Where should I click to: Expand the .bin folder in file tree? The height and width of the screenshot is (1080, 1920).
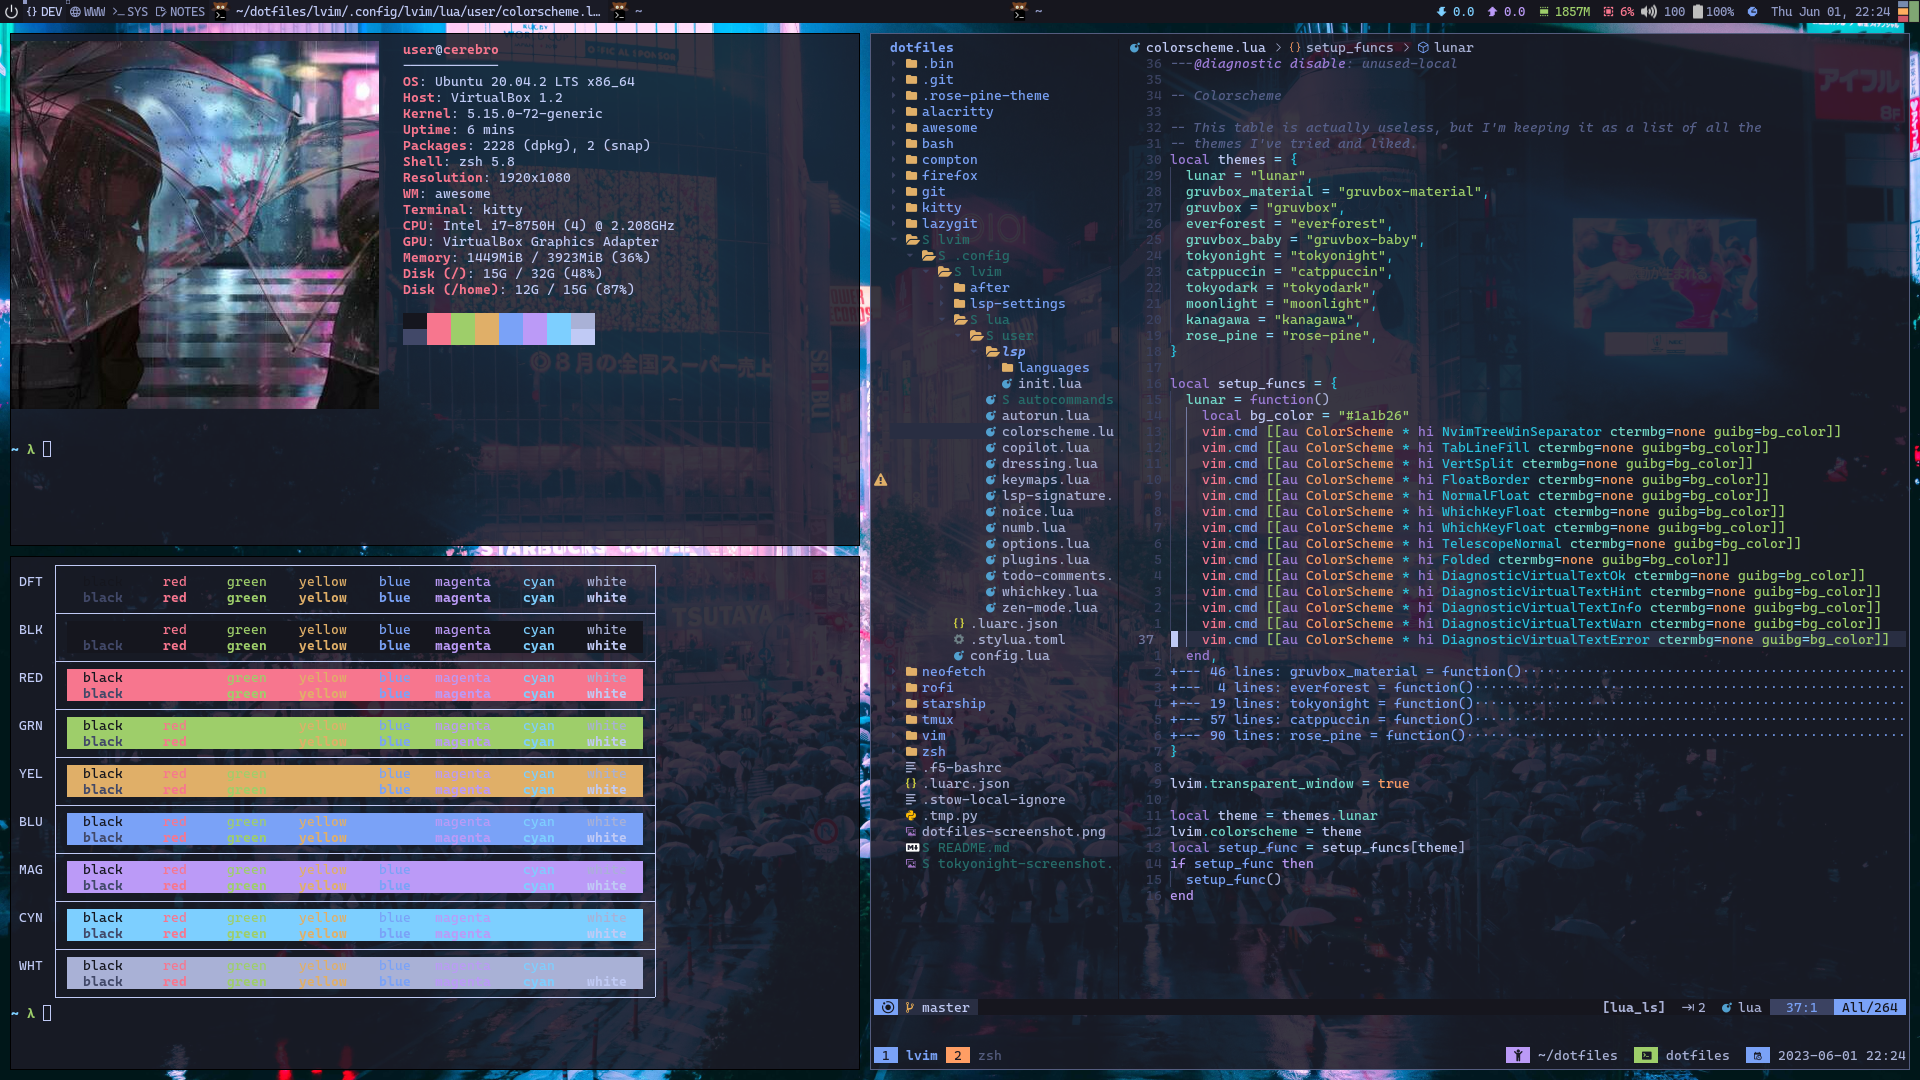coord(930,64)
